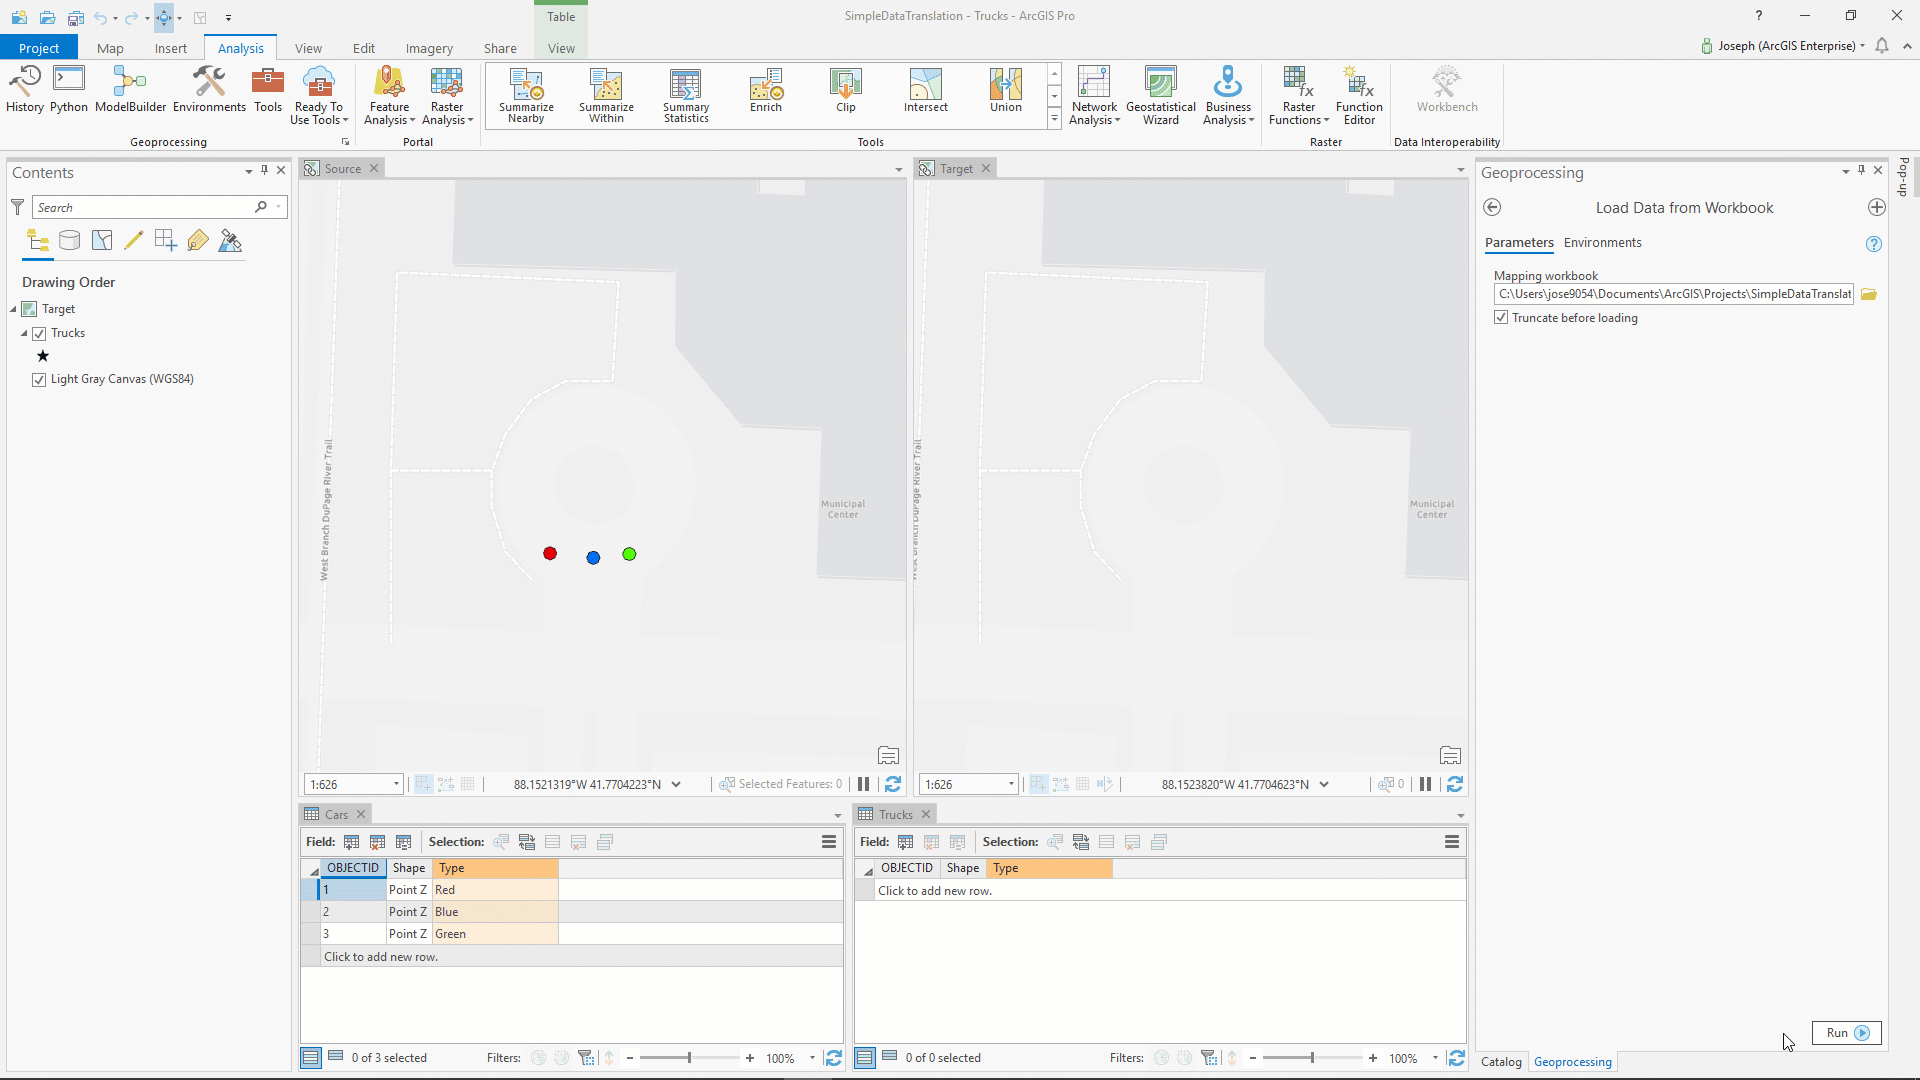The image size is (1920, 1080).
Task: Open the Cars table menu
Action: pyautogui.click(x=829, y=842)
